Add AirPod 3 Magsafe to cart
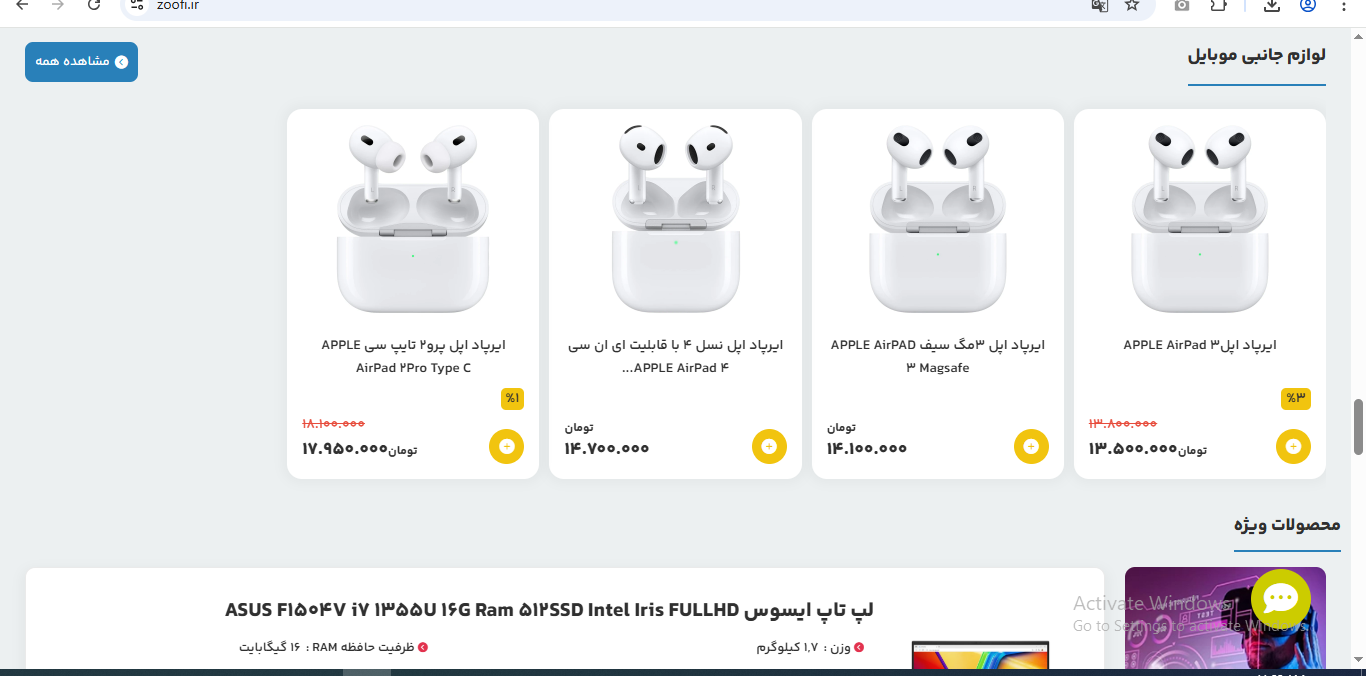Screen dimensions: 1366x676 [x=1031, y=446]
